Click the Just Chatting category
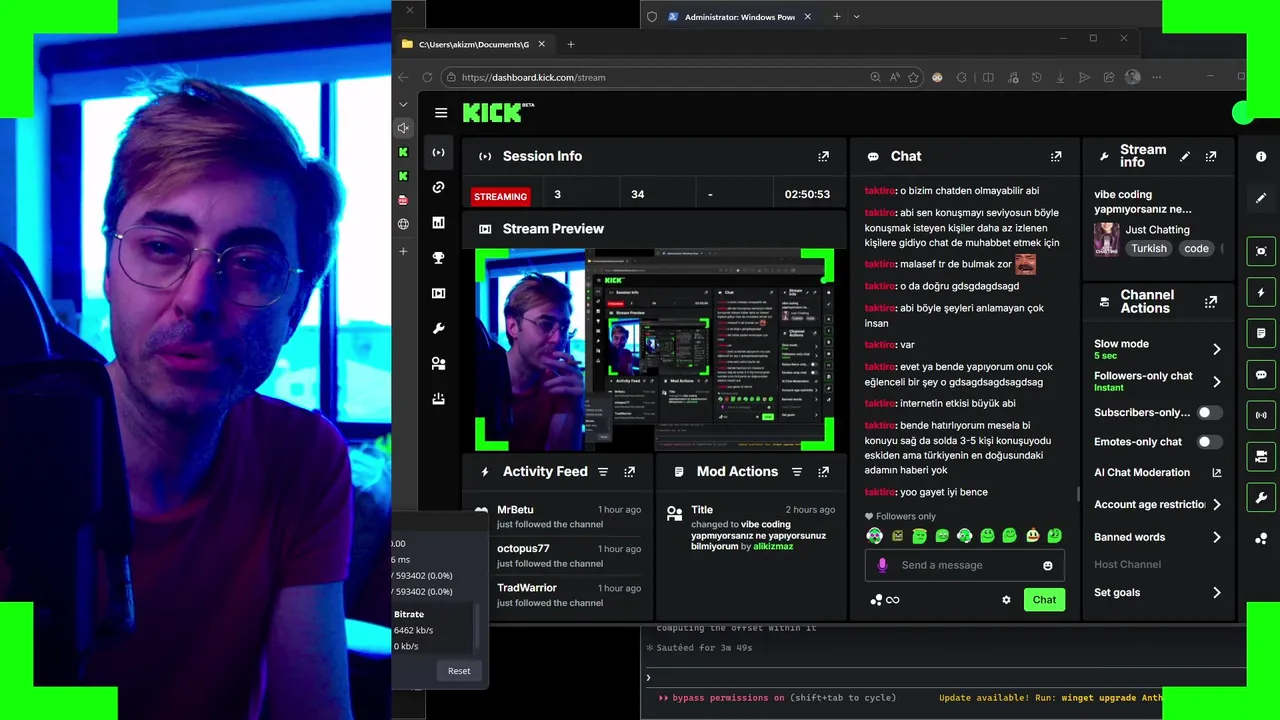This screenshot has width=1280, height=720. tap(1157, 230)
